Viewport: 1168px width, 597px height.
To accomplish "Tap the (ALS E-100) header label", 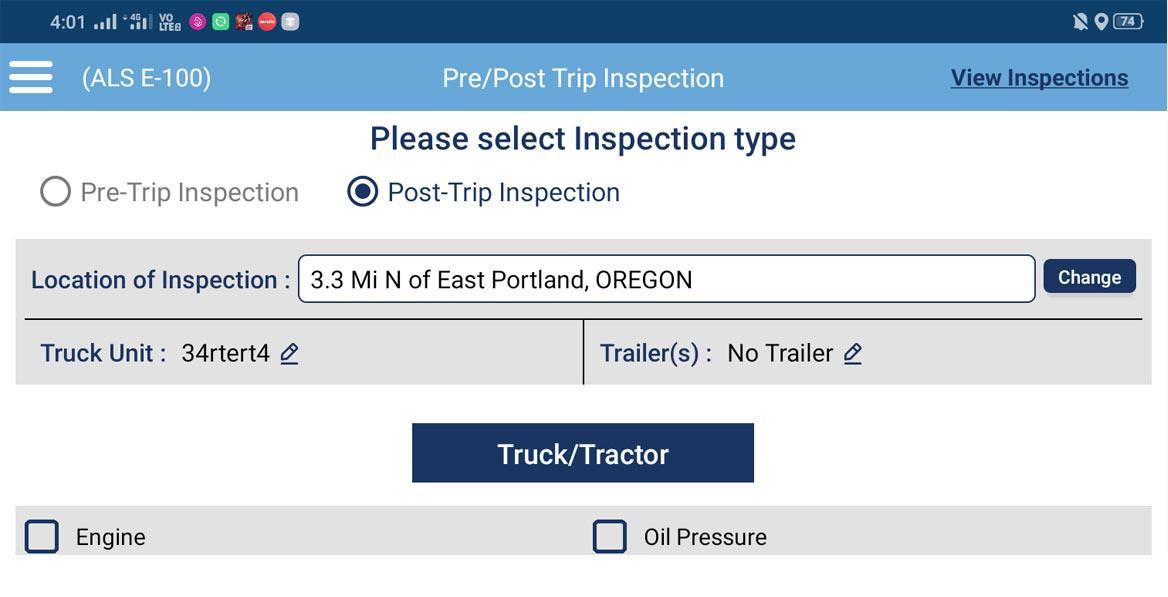I will coord(146,78).
